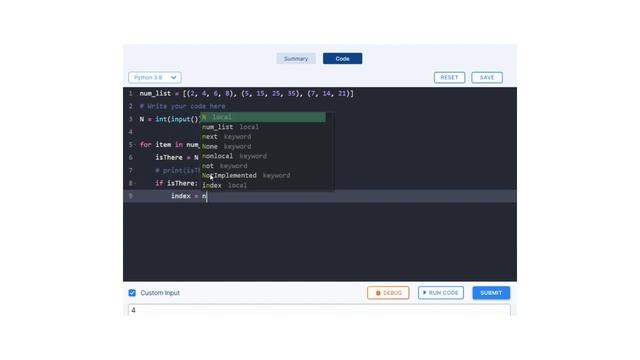Screen dimensions: 640x360
Task: Click the SAVE button
Action: click(x=487, y=78)
